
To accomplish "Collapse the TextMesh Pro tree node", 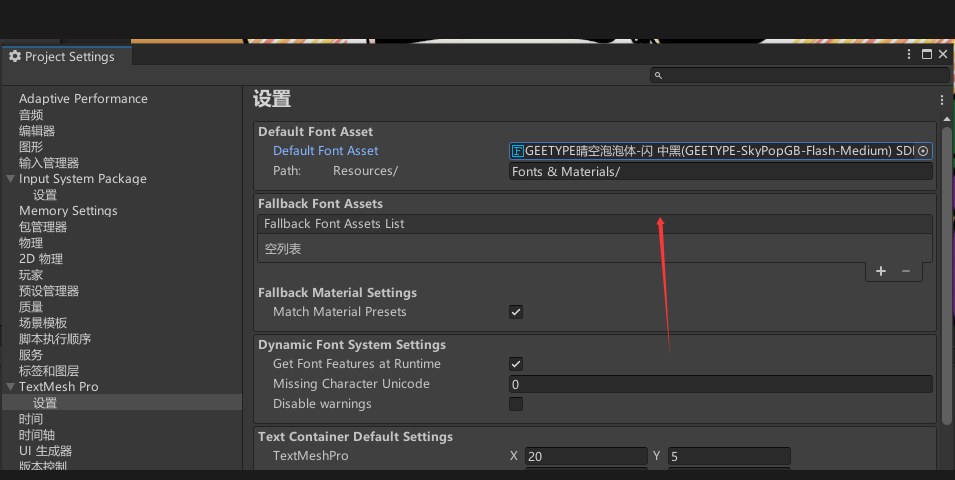I will [10, 387].
